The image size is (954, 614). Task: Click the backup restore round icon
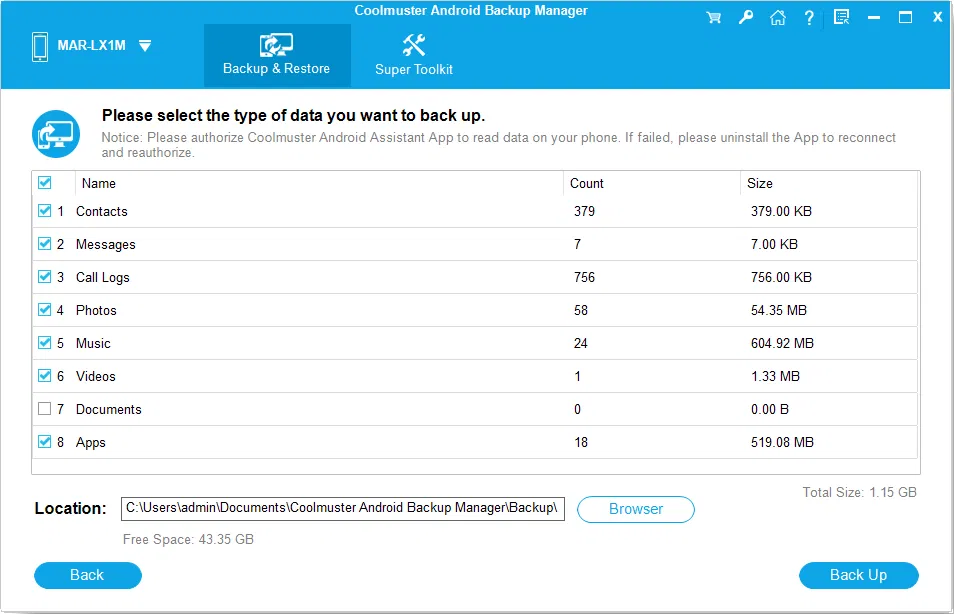[x=56, y=134]
